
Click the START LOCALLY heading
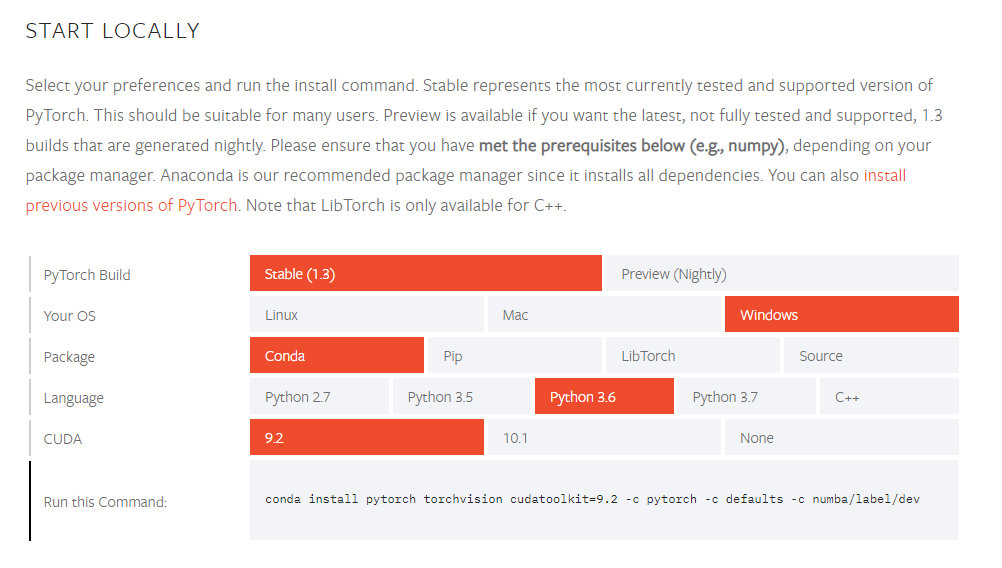(x=112, y=31)
